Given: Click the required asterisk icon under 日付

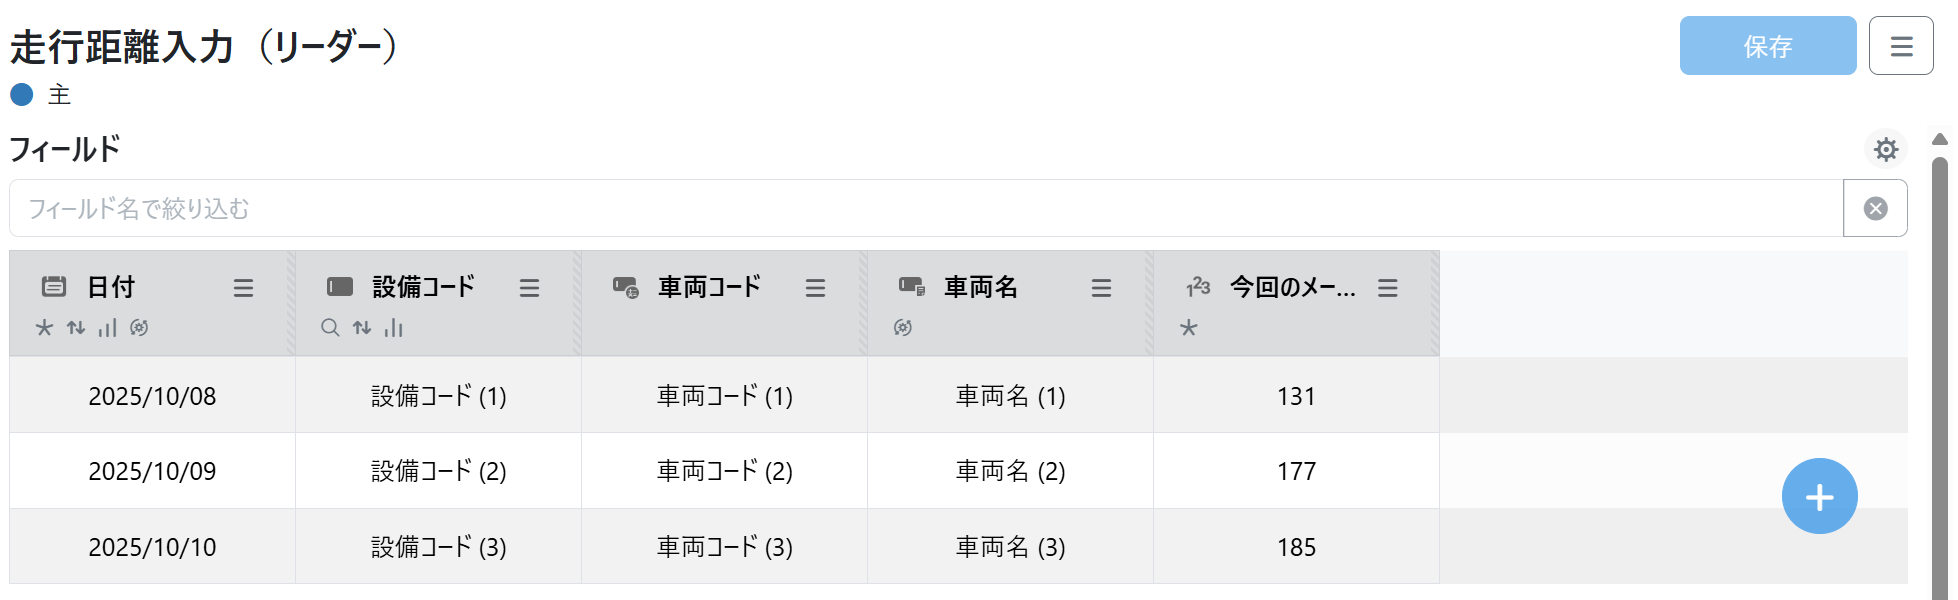Looking at the screenshot, I should pyautogui.click(x=44, y=328).
